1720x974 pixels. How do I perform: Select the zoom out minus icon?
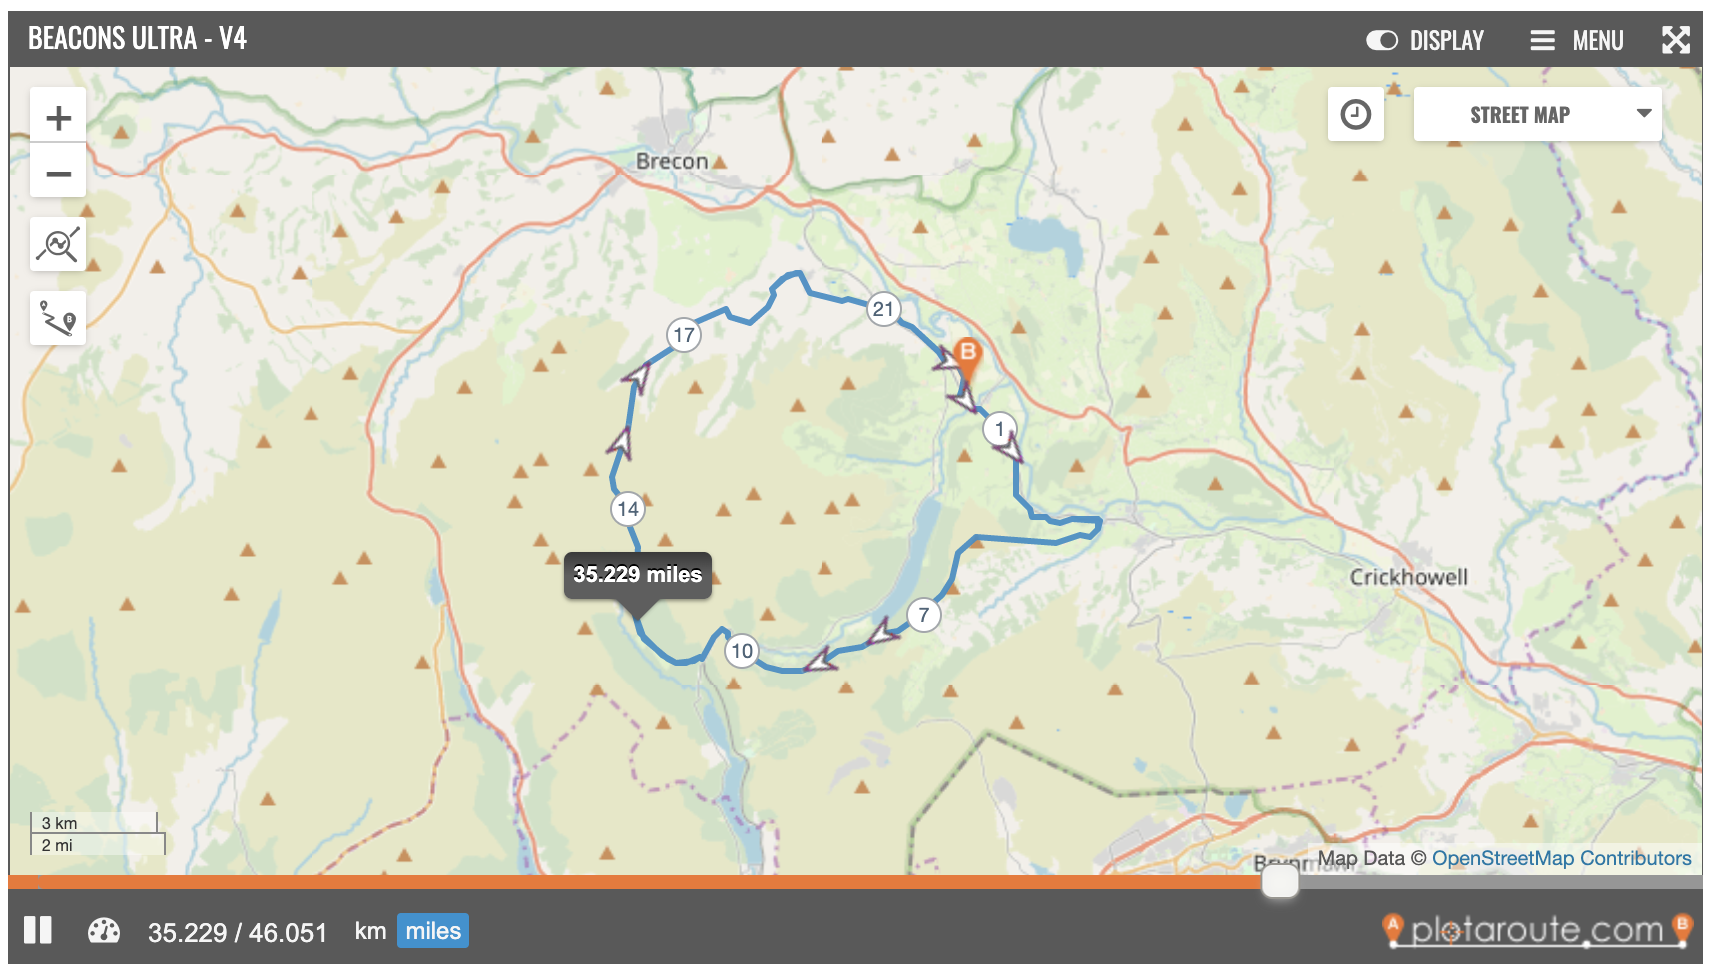coord(57,172)
